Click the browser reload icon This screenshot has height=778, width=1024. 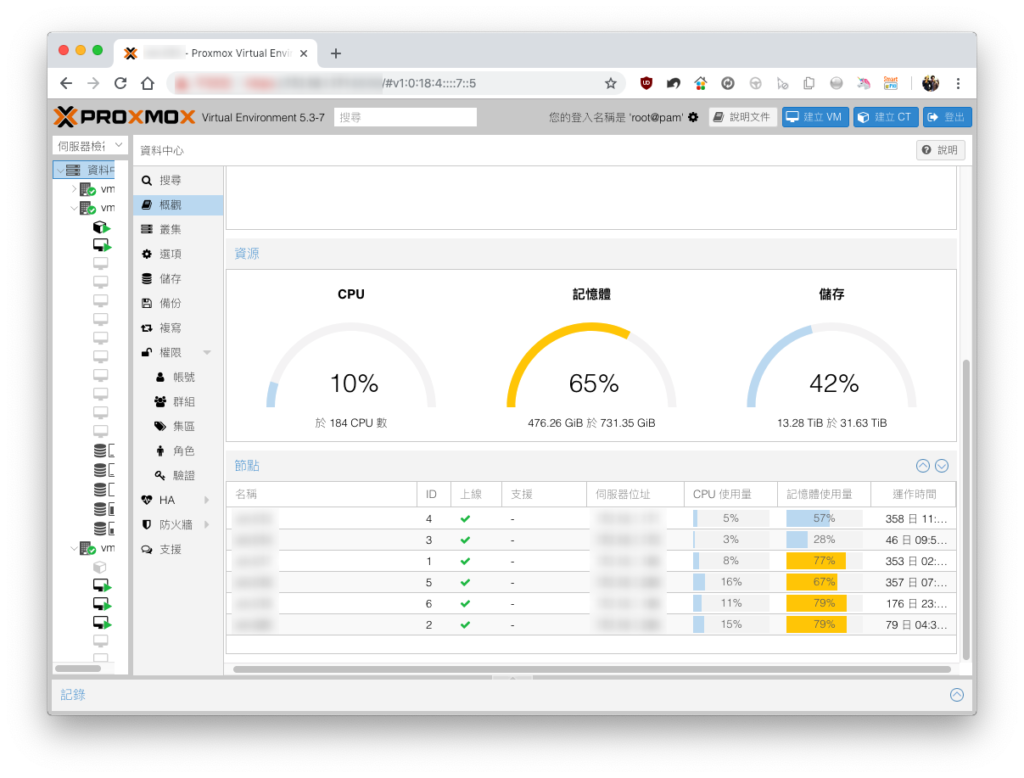[x=120, y=83]
